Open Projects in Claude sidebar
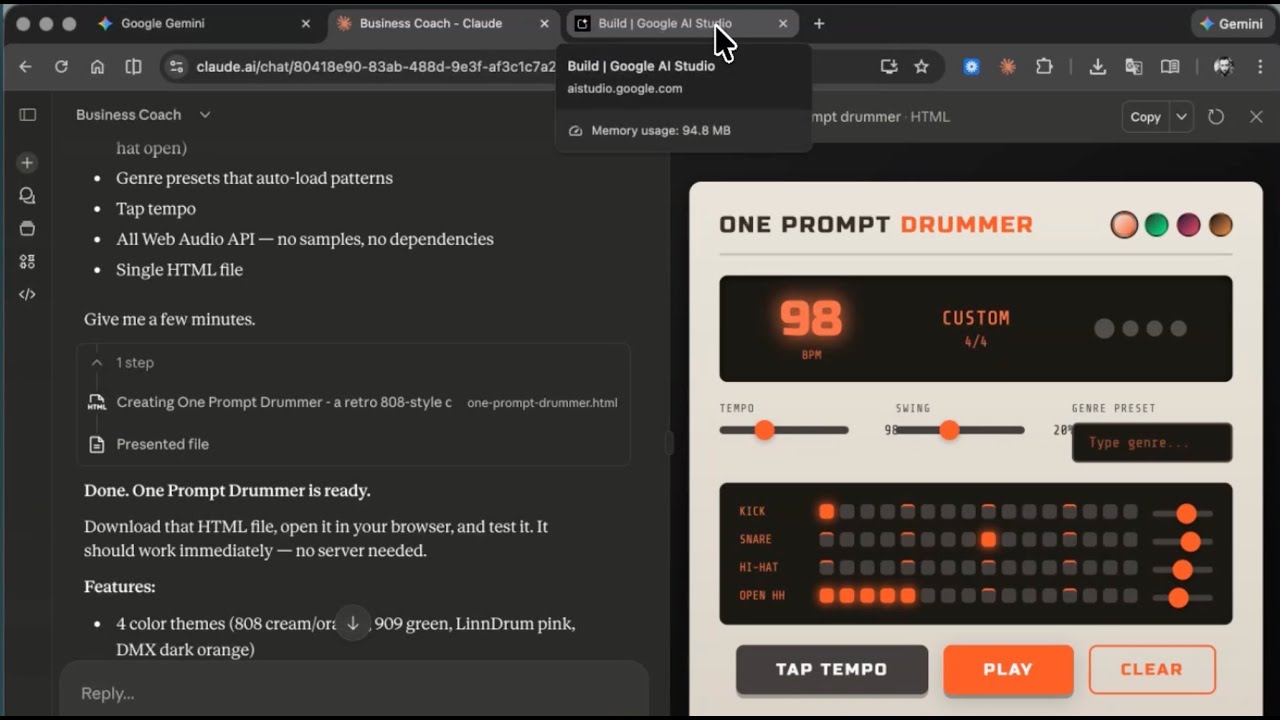 point(27,228)
